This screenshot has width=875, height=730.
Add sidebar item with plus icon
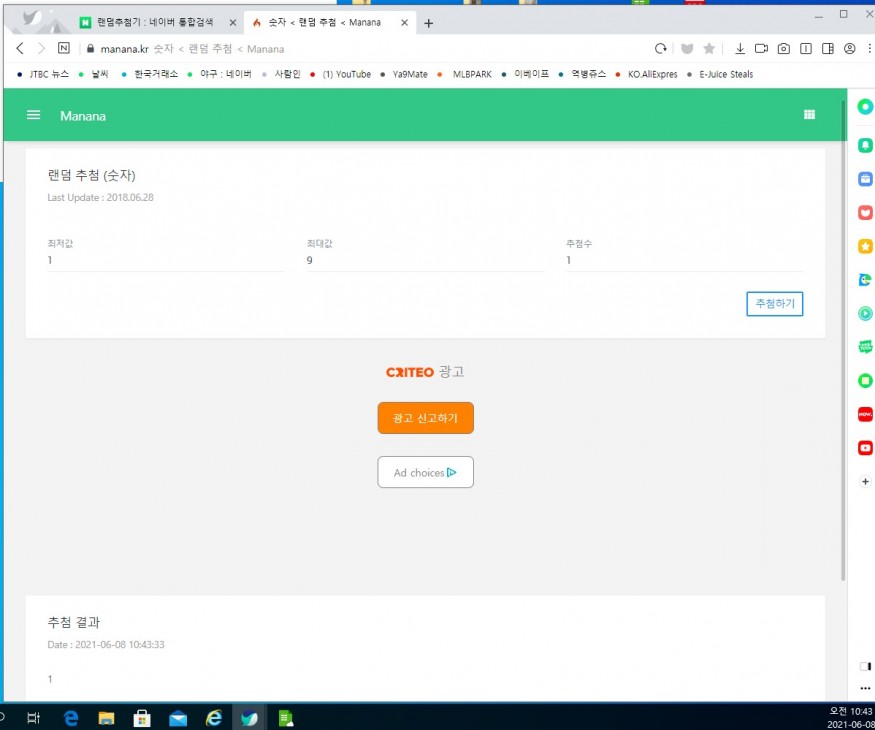pos(865,481)
